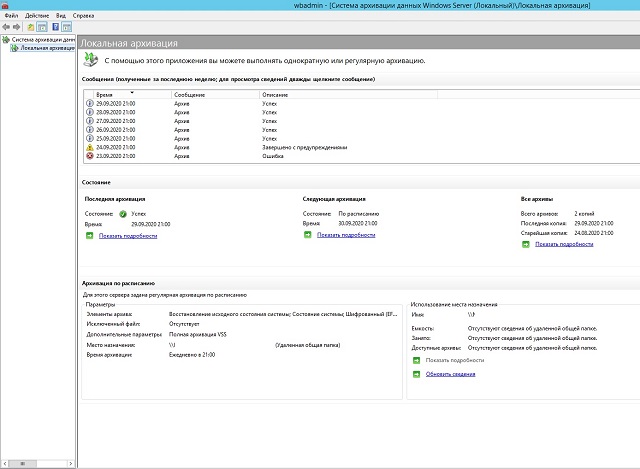Click the wbadmin application icon in title bar

point(5,5)
